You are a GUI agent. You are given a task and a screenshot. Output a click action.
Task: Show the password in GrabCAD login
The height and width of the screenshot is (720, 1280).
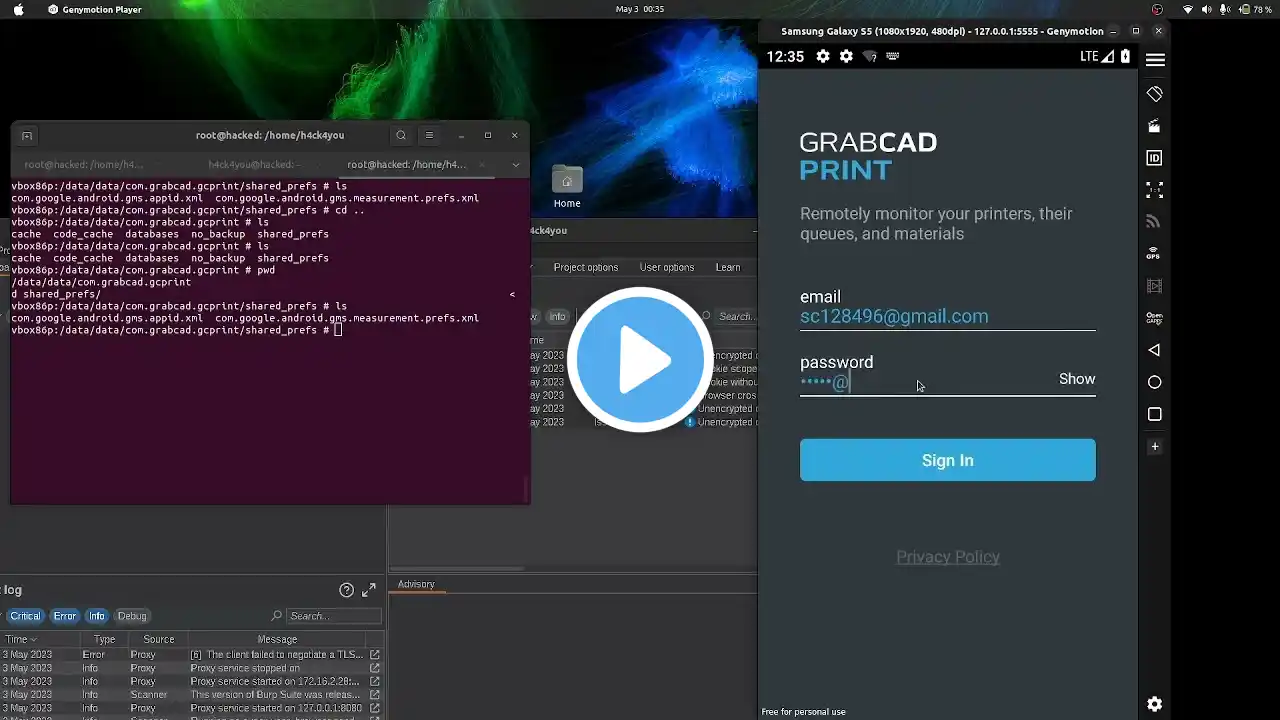pyautogui.click(x=1077, y=379)
